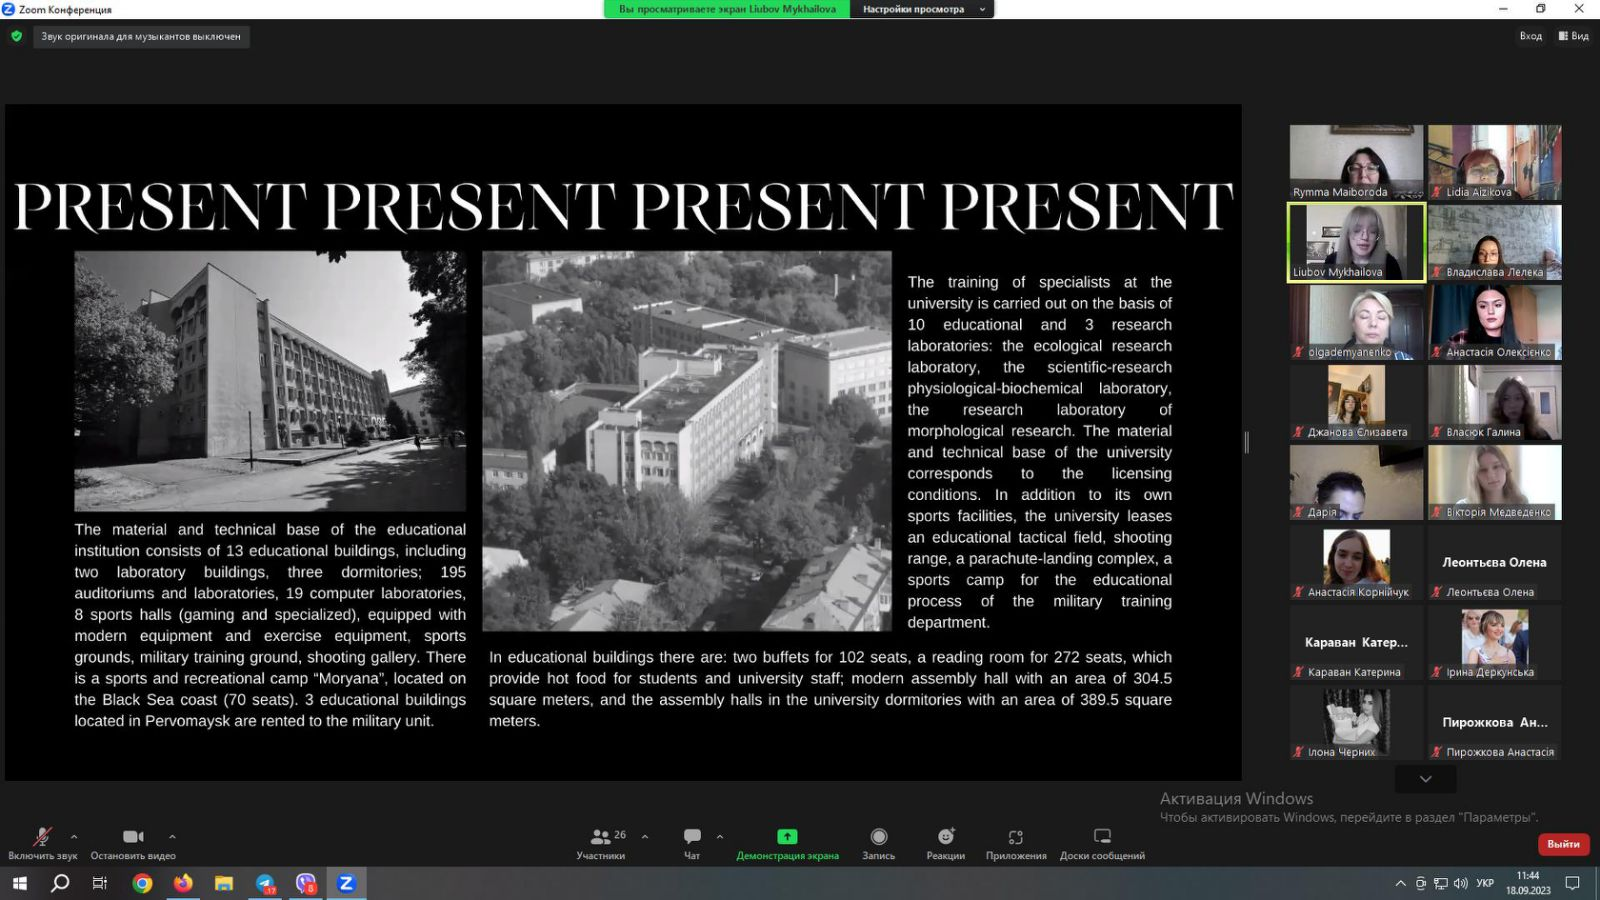Click the green Share Screen icon

(x=787, y=837)
